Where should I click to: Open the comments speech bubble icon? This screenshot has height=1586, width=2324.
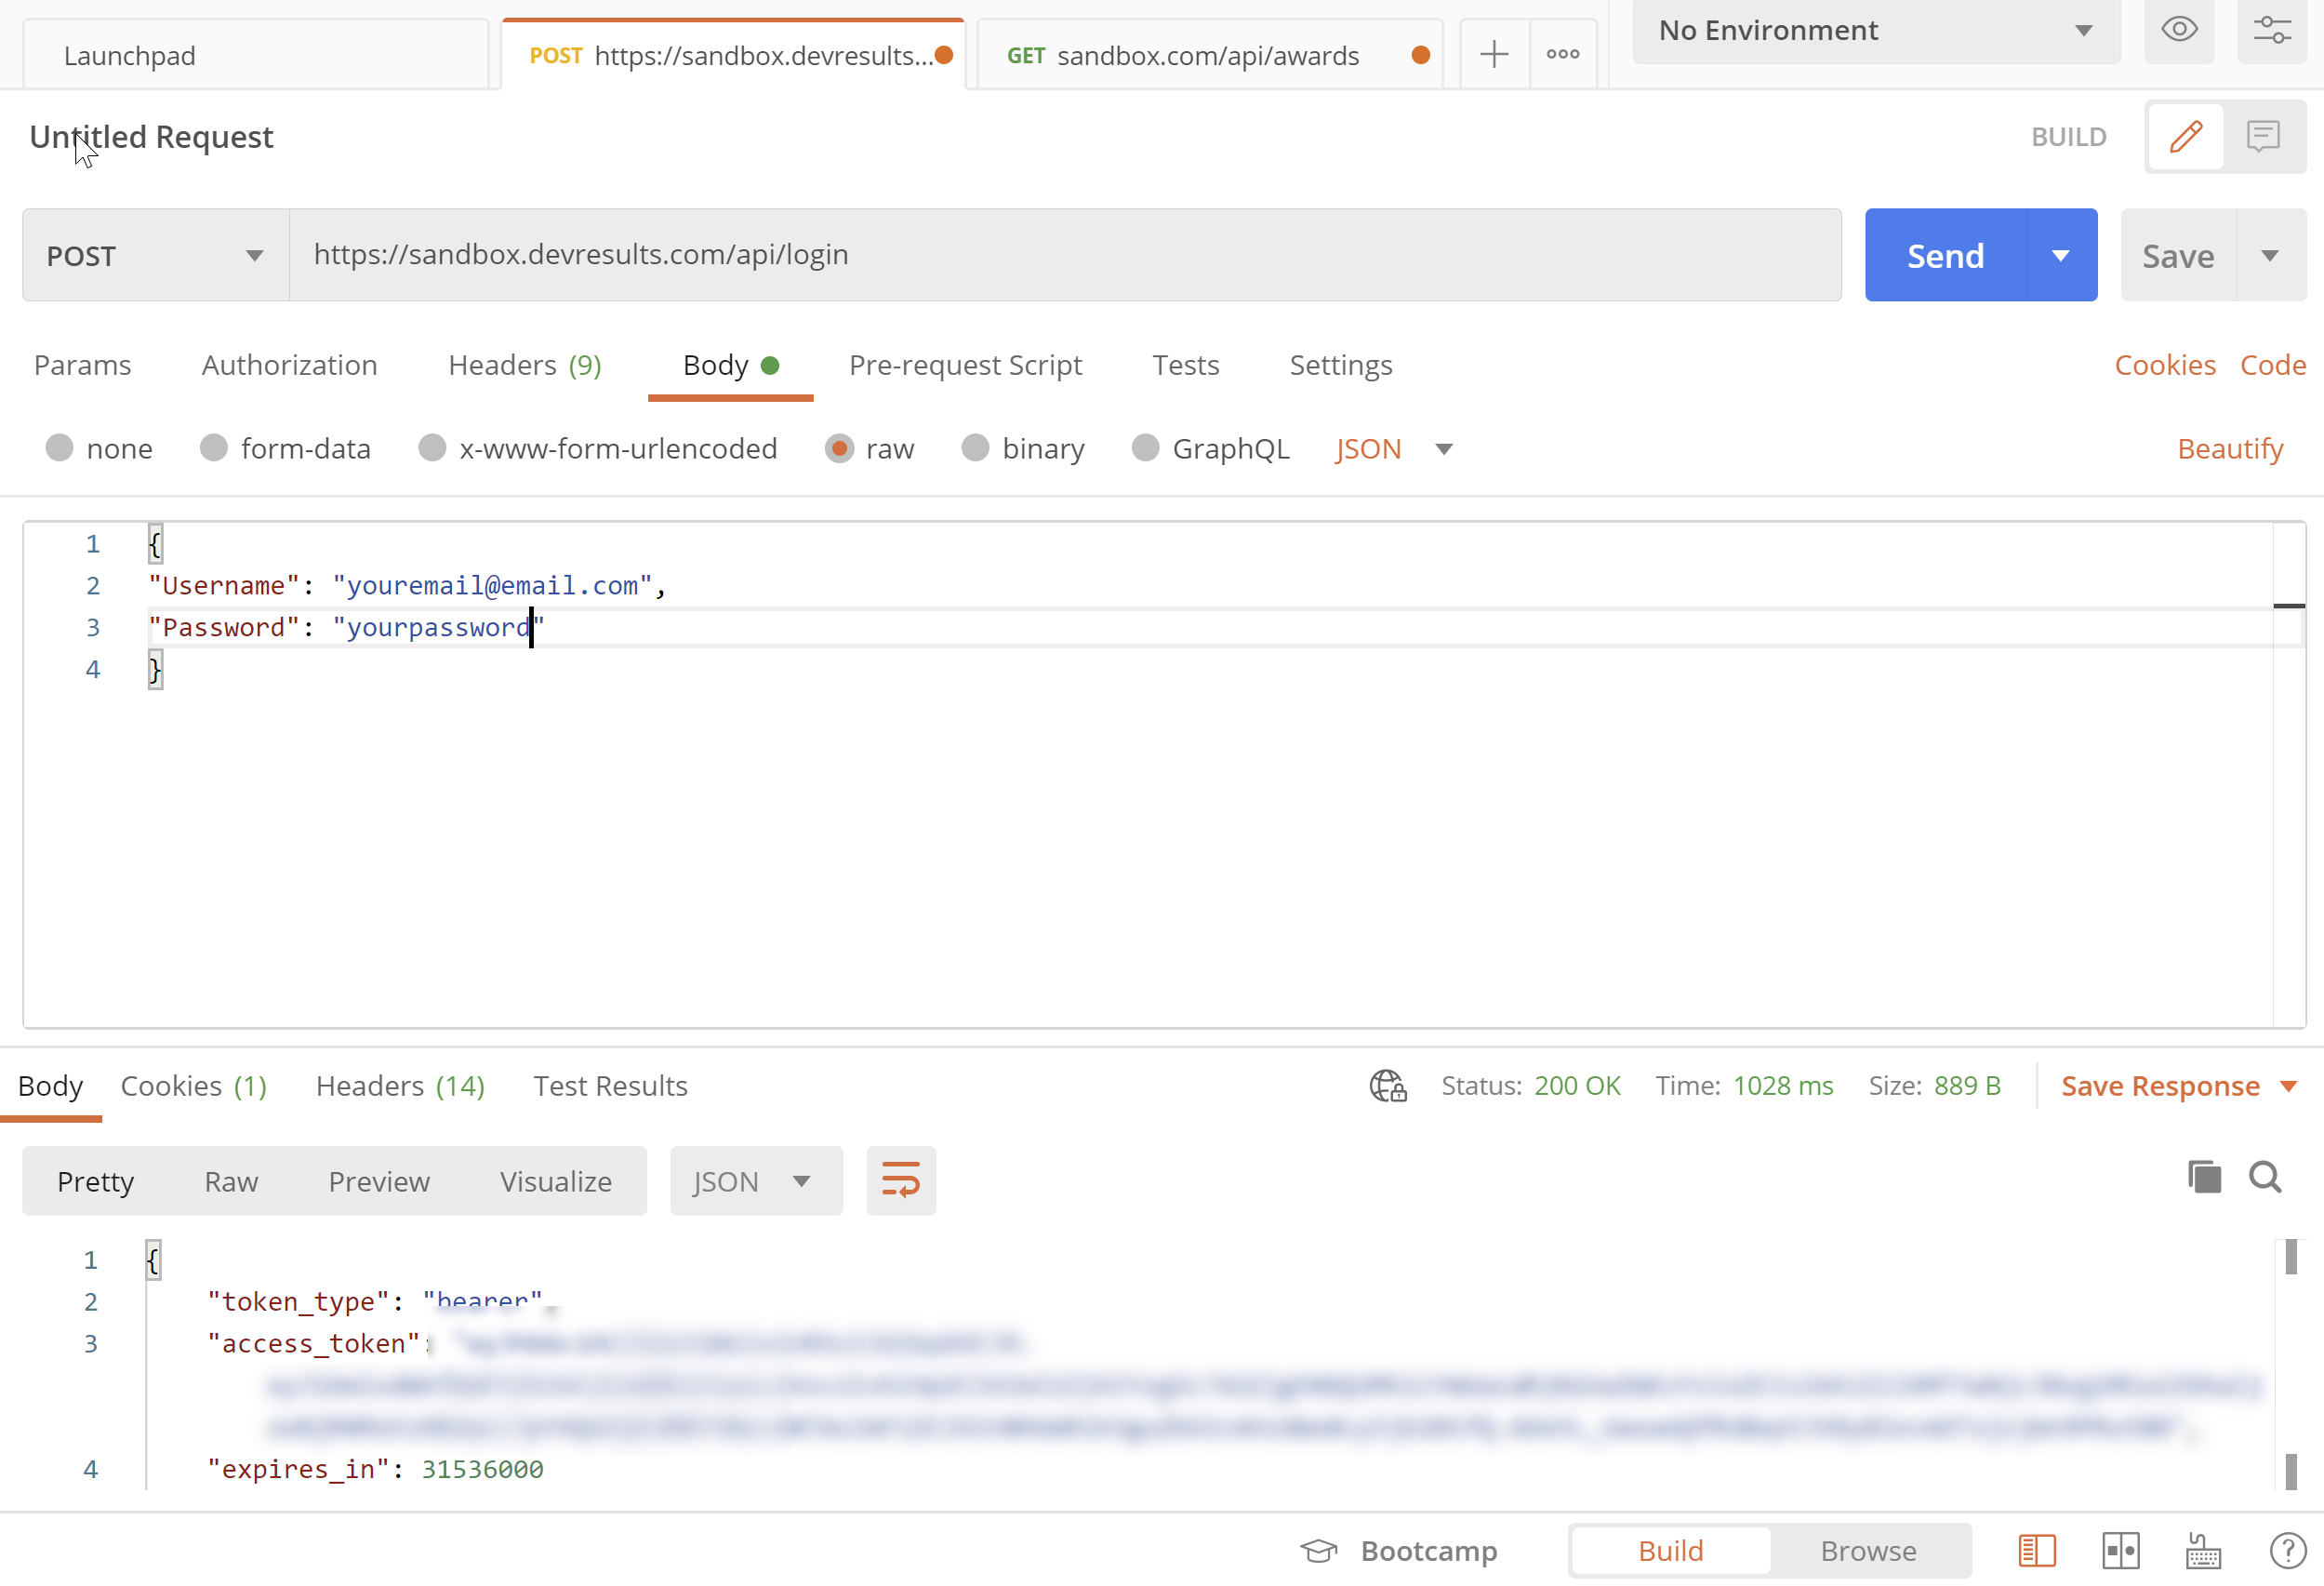coord(2263,136)
